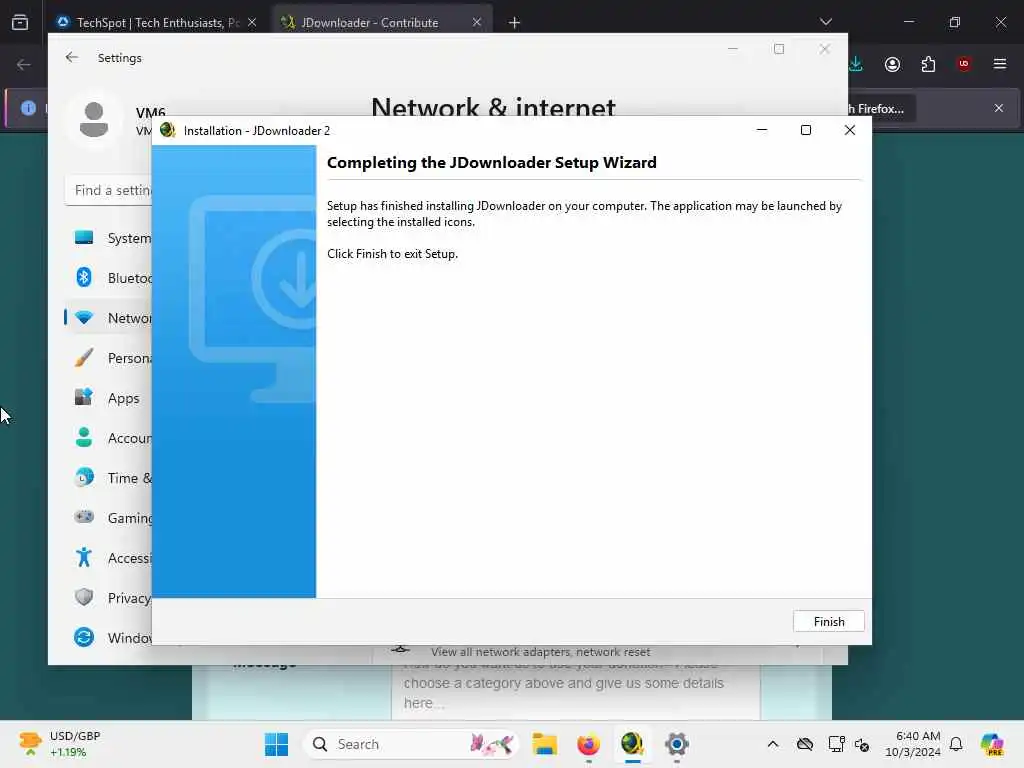Close the TechSpot browser tab
The image size is (1024, 768).
(252, 22)
